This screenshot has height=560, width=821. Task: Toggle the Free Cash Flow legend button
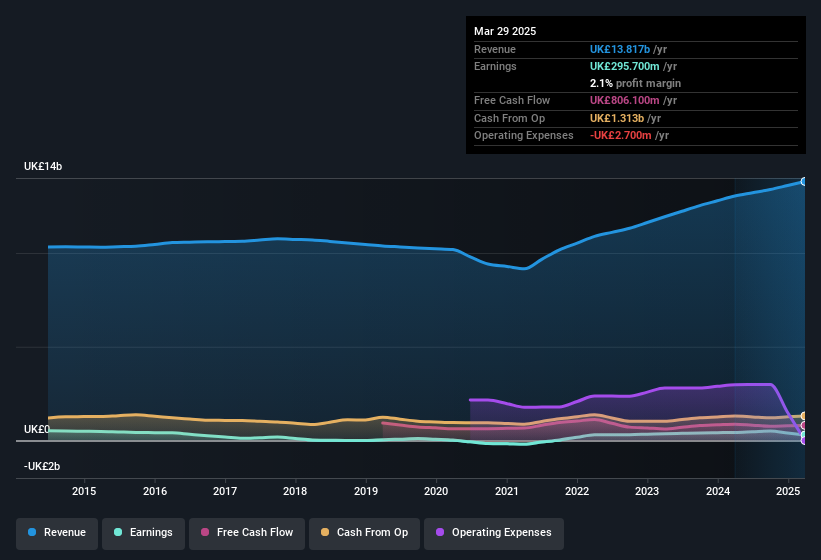(x=247, y=533)
